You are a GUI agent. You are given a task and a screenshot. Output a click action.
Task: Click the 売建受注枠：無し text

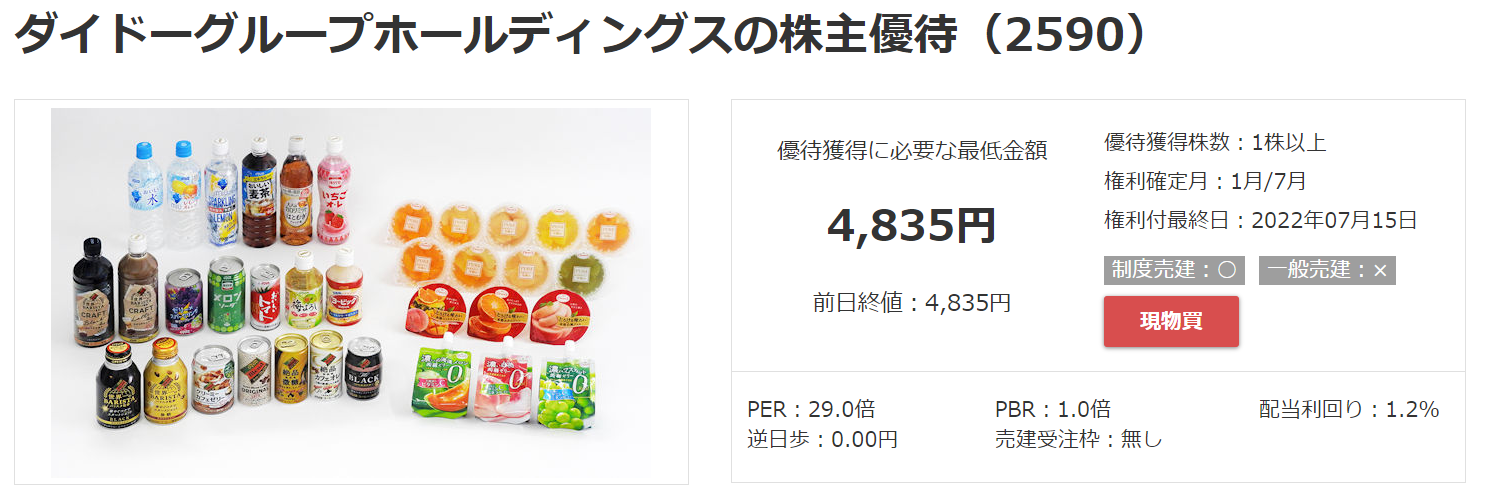pyautogui.click(x=1079, y=439)
